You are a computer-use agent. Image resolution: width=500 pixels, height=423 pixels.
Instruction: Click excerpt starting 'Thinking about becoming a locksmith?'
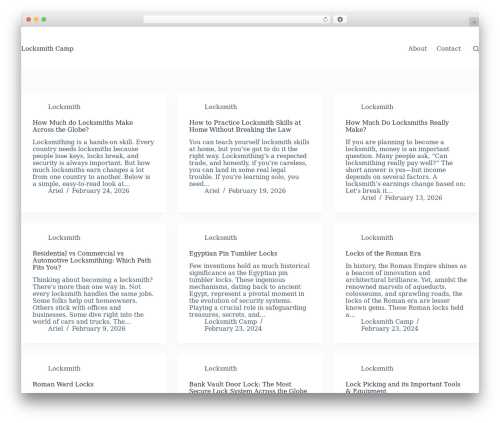click(93, 301)
